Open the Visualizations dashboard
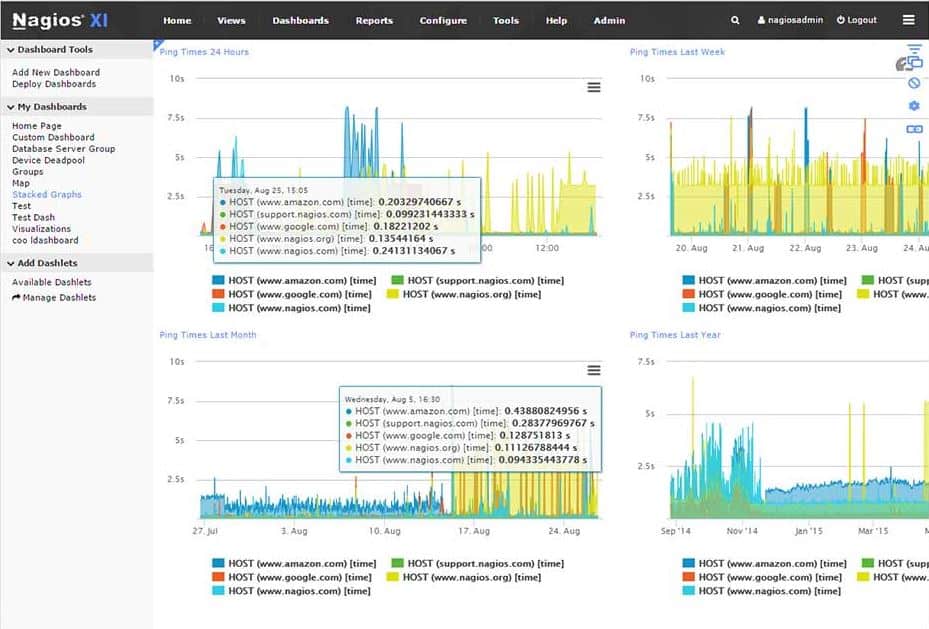The image size is (929, 629). (41, 229)
